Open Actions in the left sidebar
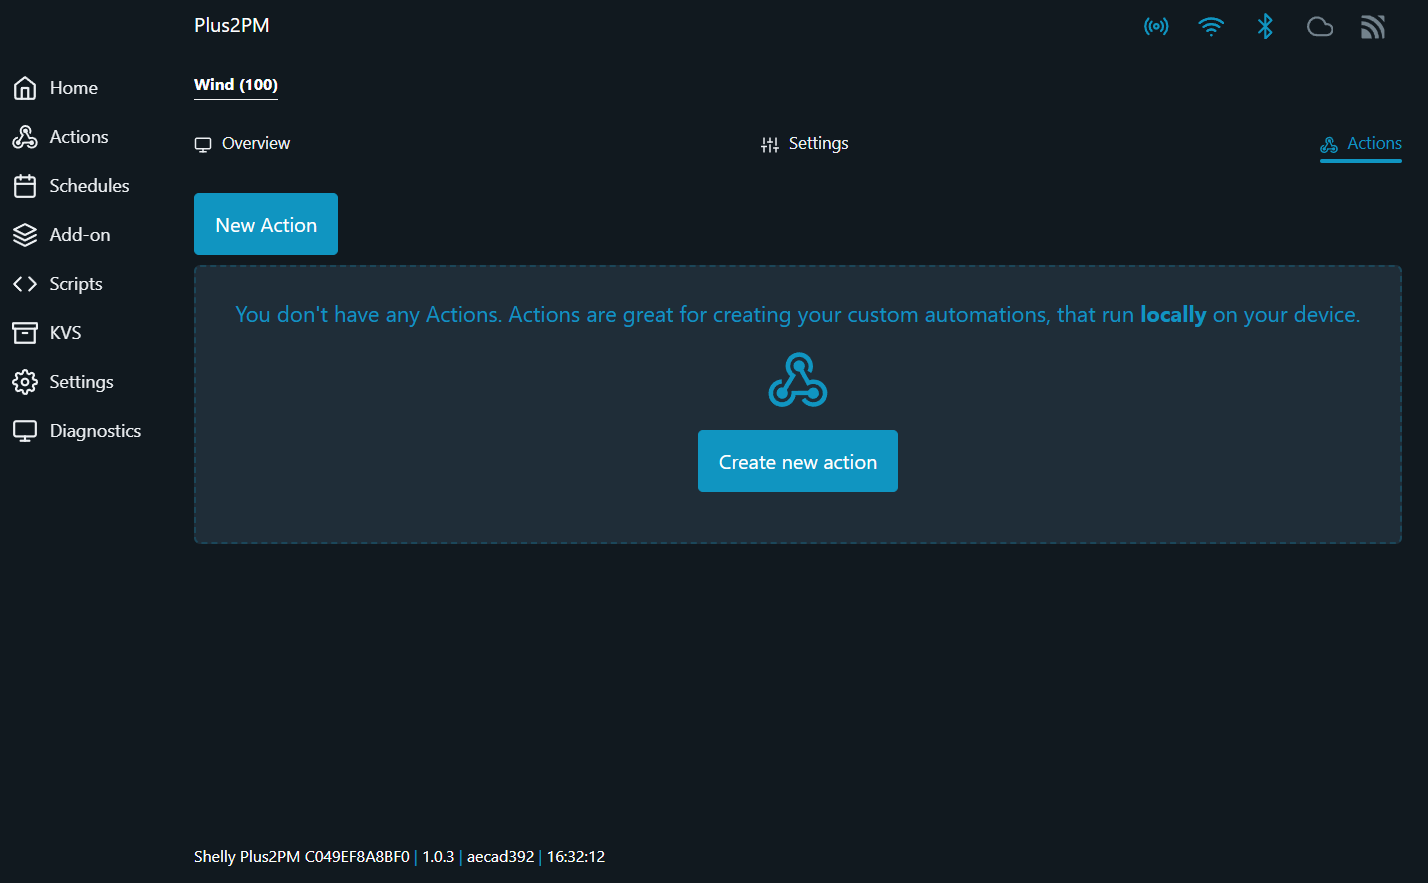The height and width of the screenshot is (883, 1428). pyautogui.click(x=79, y=137)
